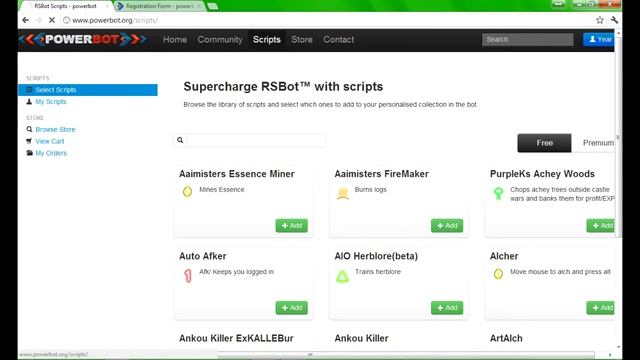Open Browse Store link
Image resolution: width=640 pixels, height=360 pixels.
pos(55,129)
